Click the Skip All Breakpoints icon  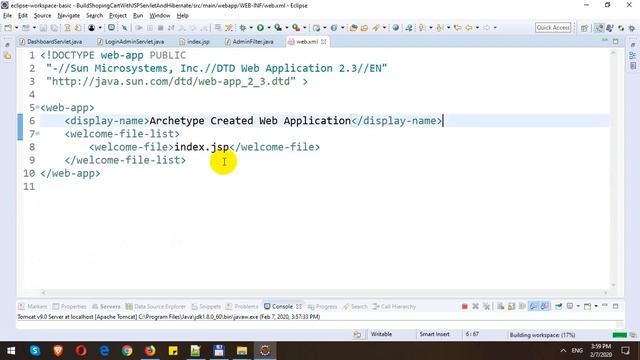pyautogui.click(x=124, y=28)
